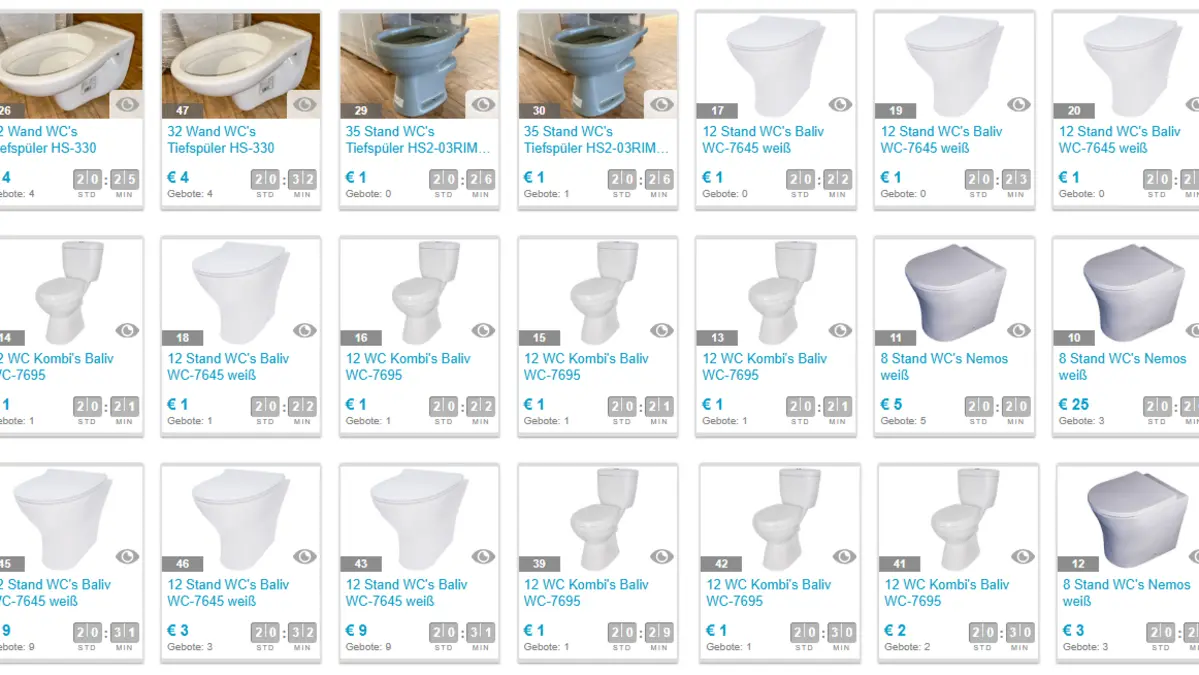Click the eye icon on lot 16
The image size is (1199, 675).
483,330
